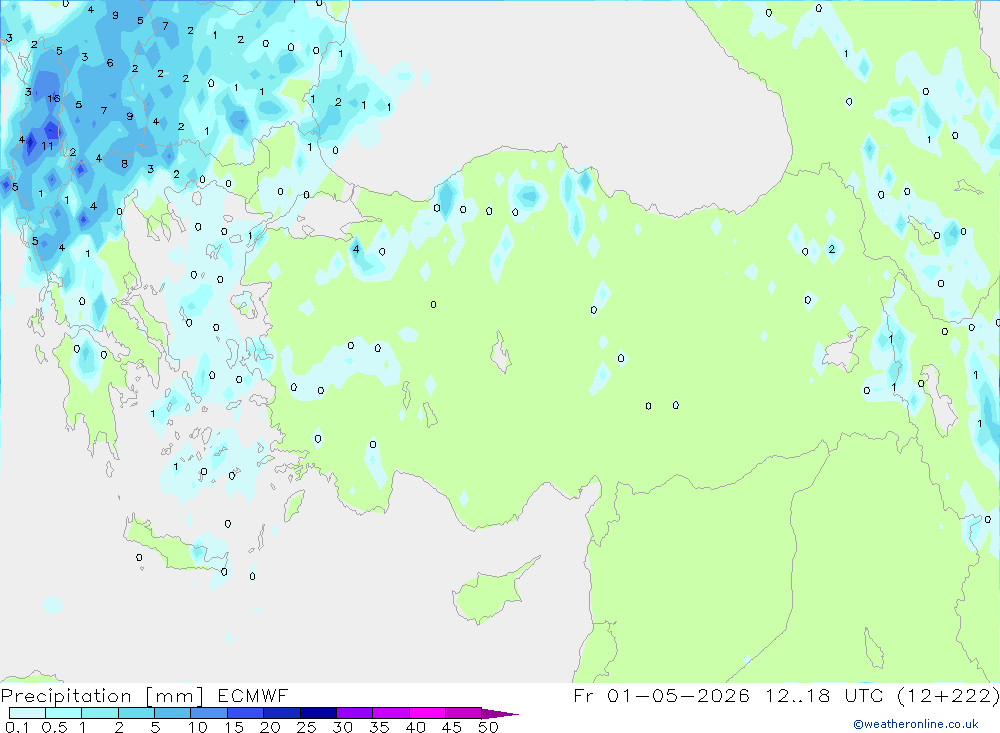Click the legend label '35'
The height and width of the screenshot is (733, 1000).
[379, 727]
